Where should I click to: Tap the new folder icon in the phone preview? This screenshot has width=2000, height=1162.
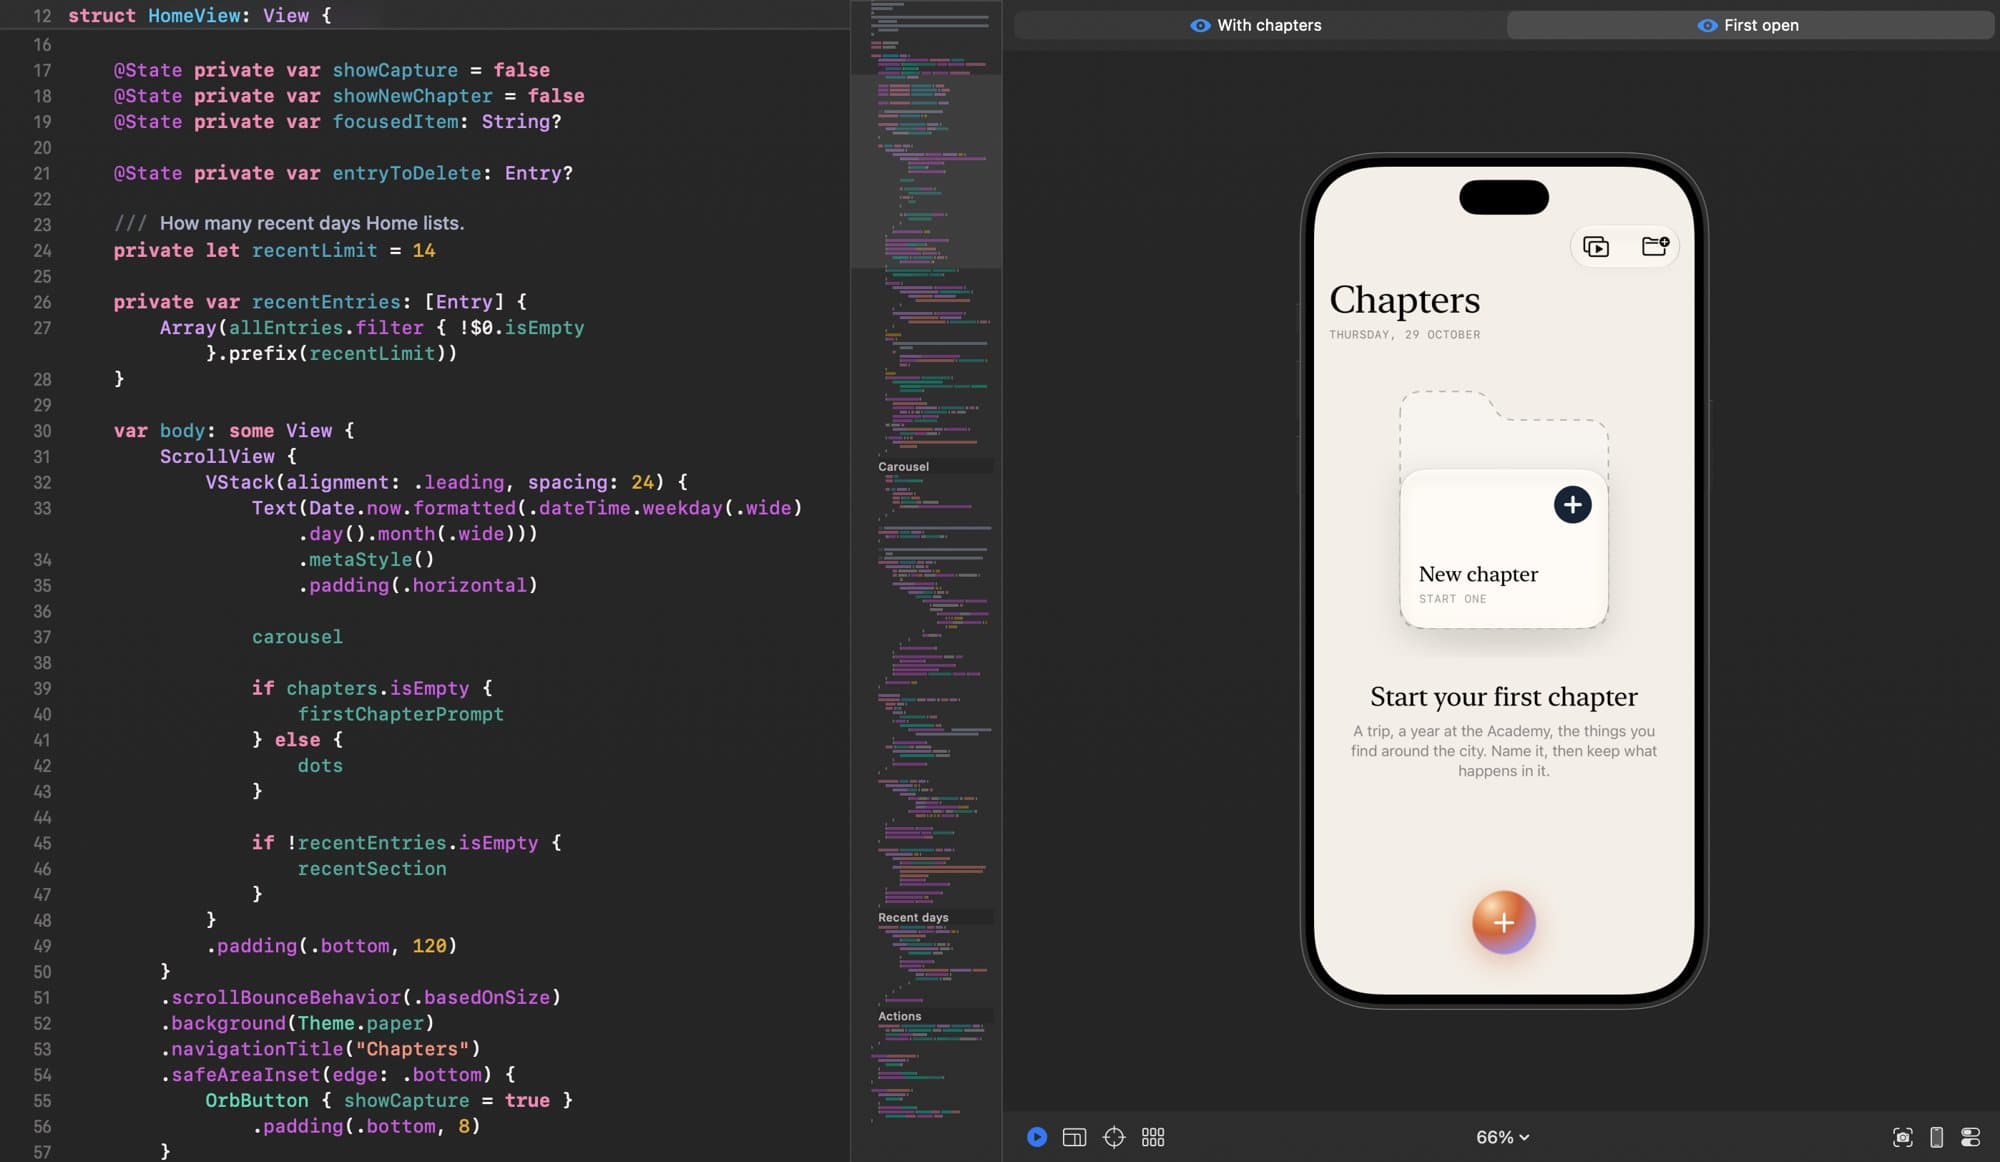tap(1655, 246)
